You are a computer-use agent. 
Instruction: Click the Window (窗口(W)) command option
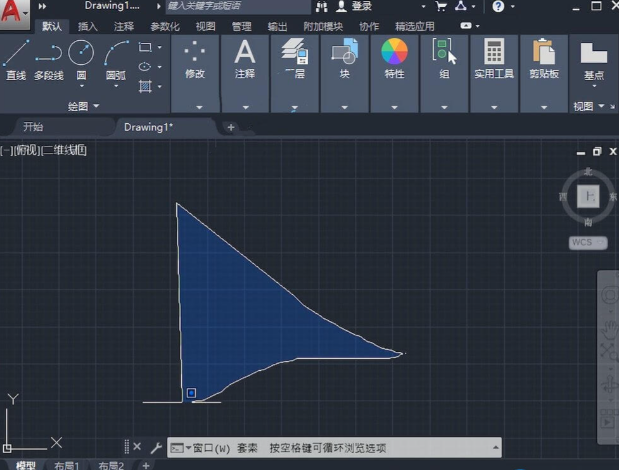[211, 448]
